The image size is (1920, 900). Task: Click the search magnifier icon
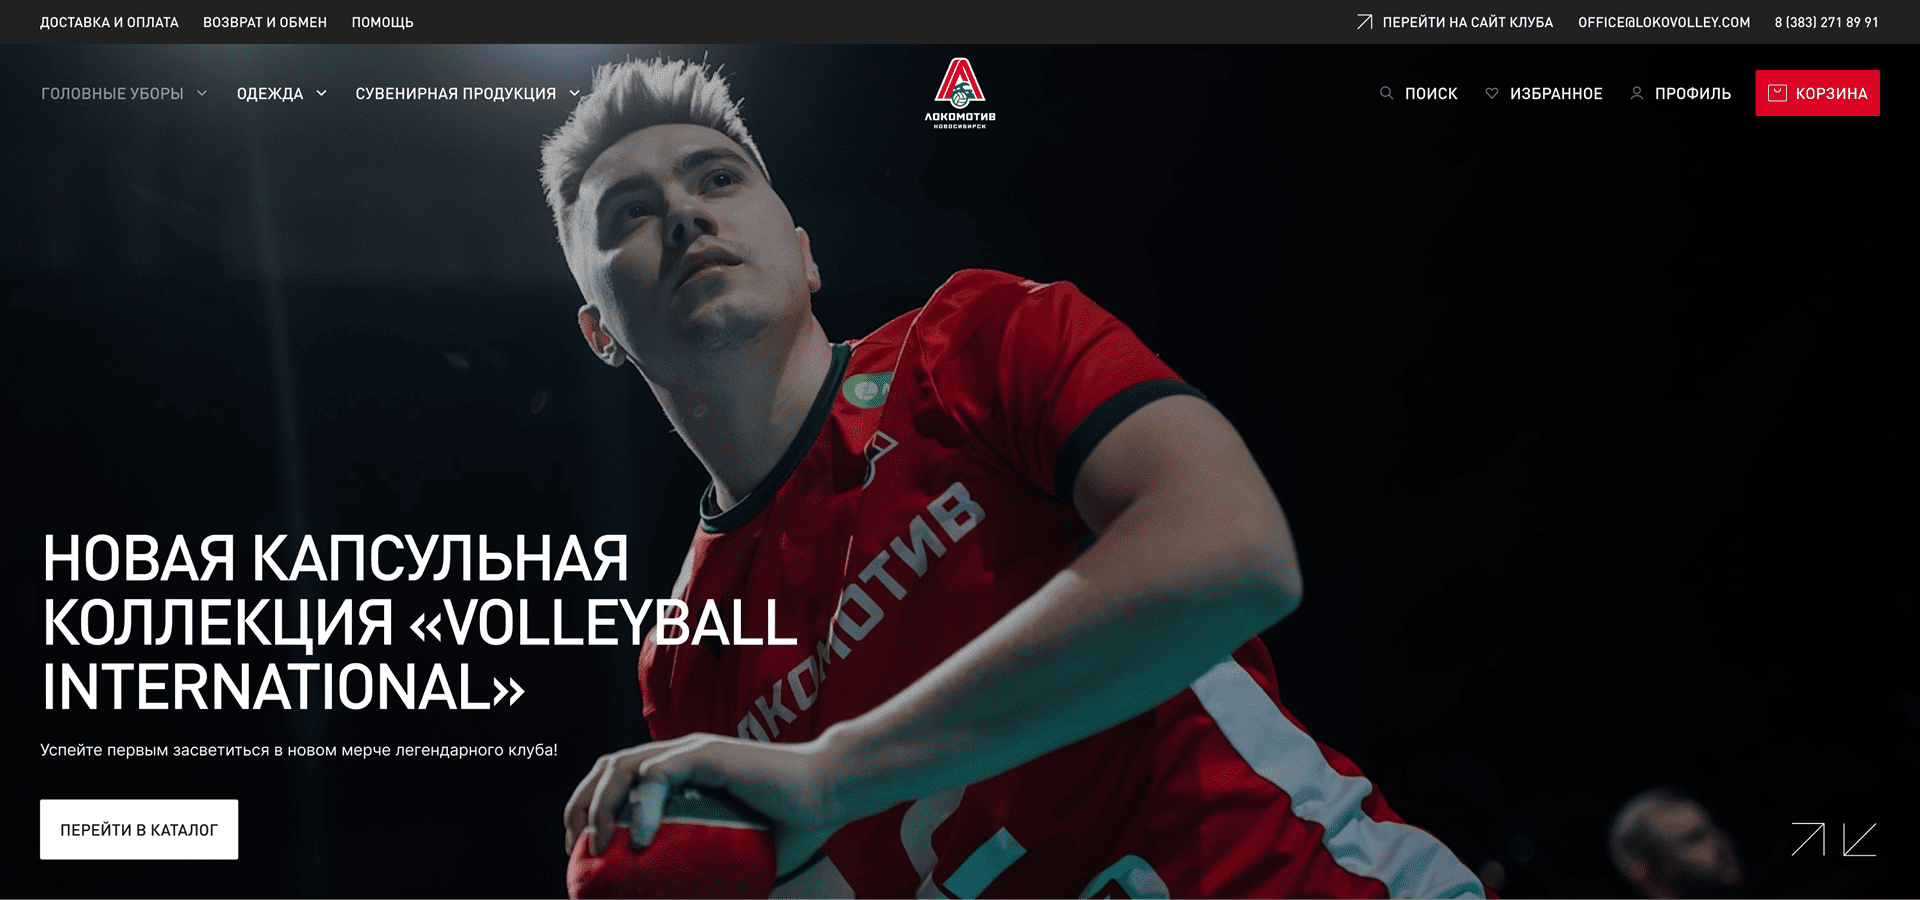coord(1386,93)
